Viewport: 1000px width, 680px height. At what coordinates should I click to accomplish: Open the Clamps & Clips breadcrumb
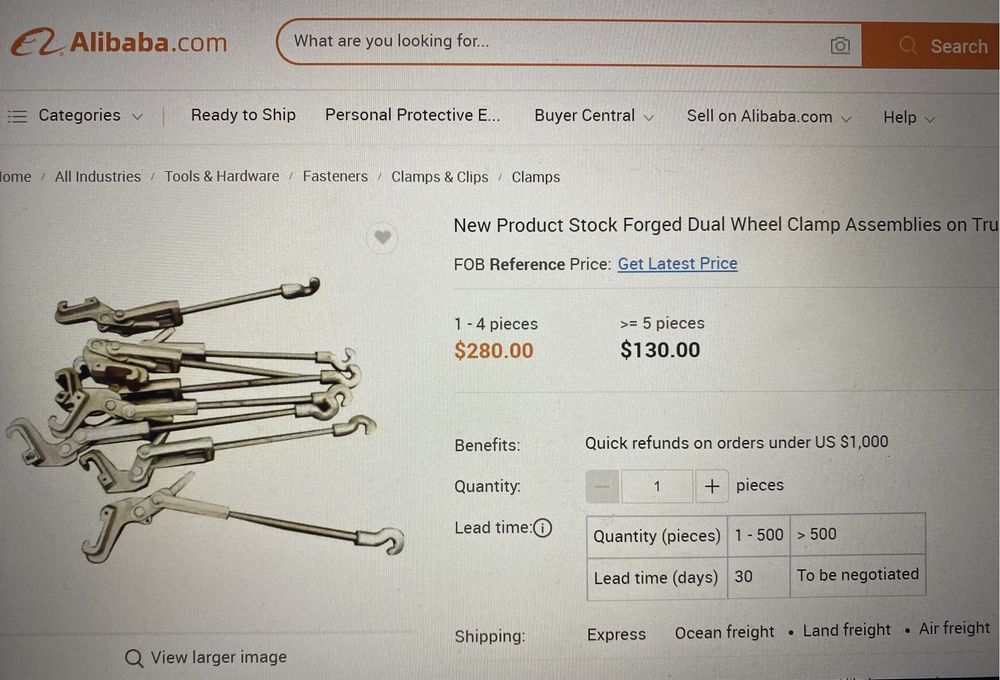coord(440,177)
